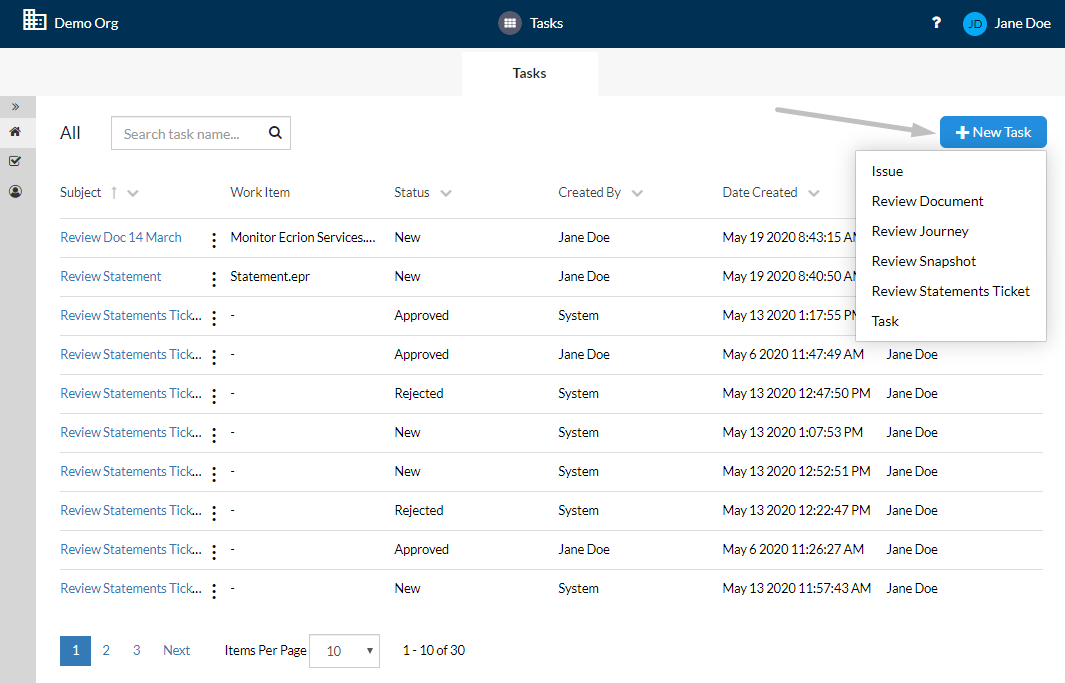Open Review Doc 14 March task
The image size is (1065, 683).
(121, 237)
